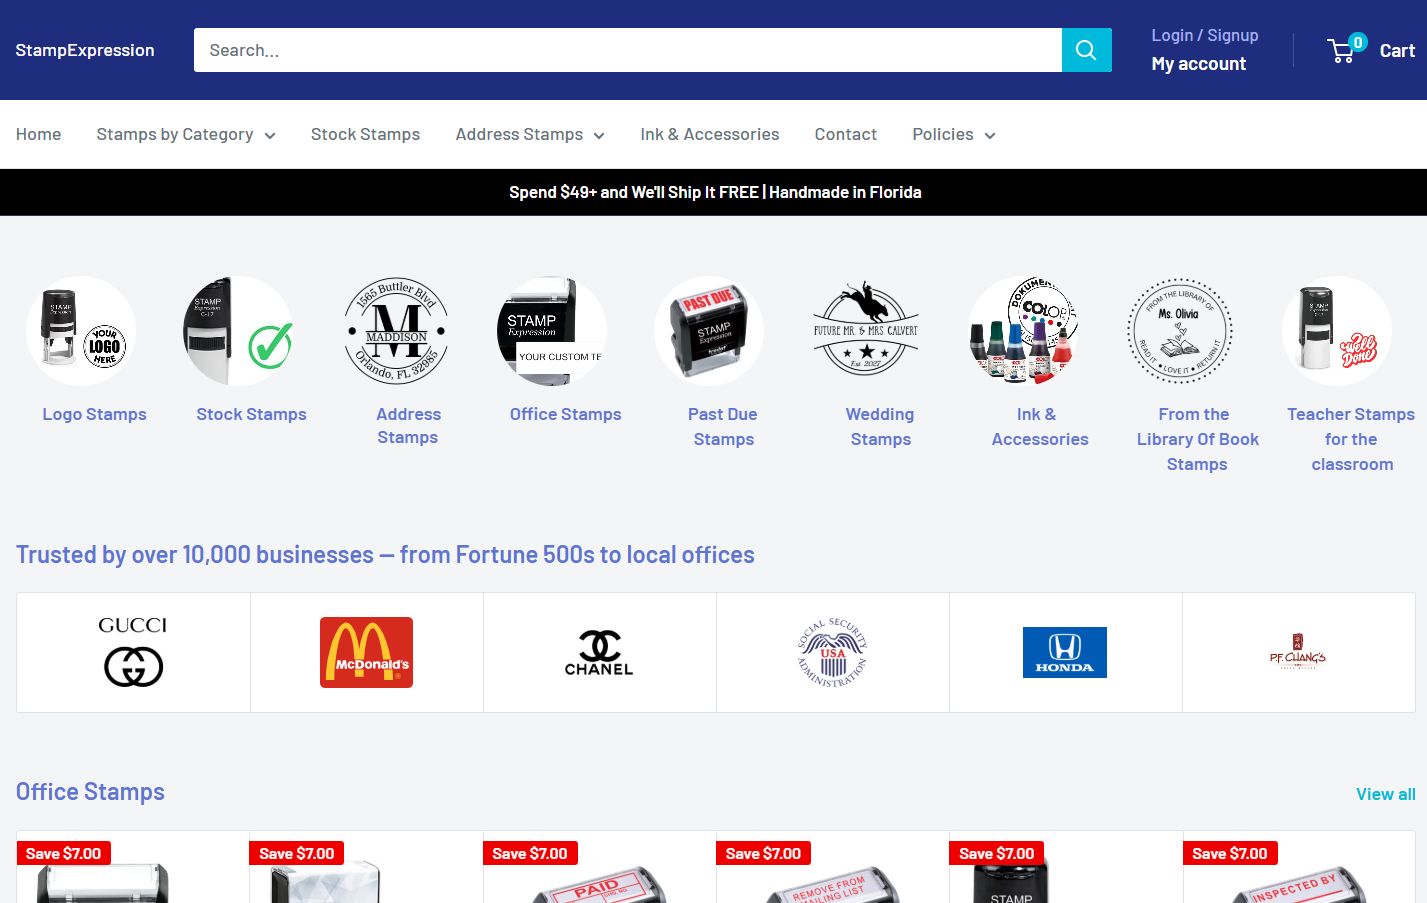Expand Address Stamps menu chevron
Screen dimensions: 1427x903
pos(599,135)
